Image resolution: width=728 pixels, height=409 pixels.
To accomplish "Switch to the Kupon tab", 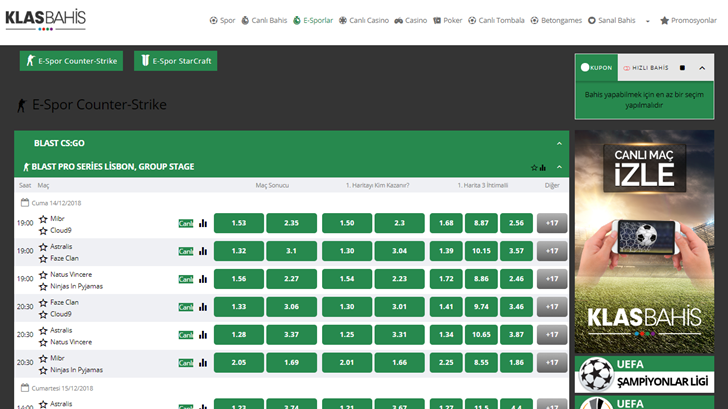I will pos(597,68).
